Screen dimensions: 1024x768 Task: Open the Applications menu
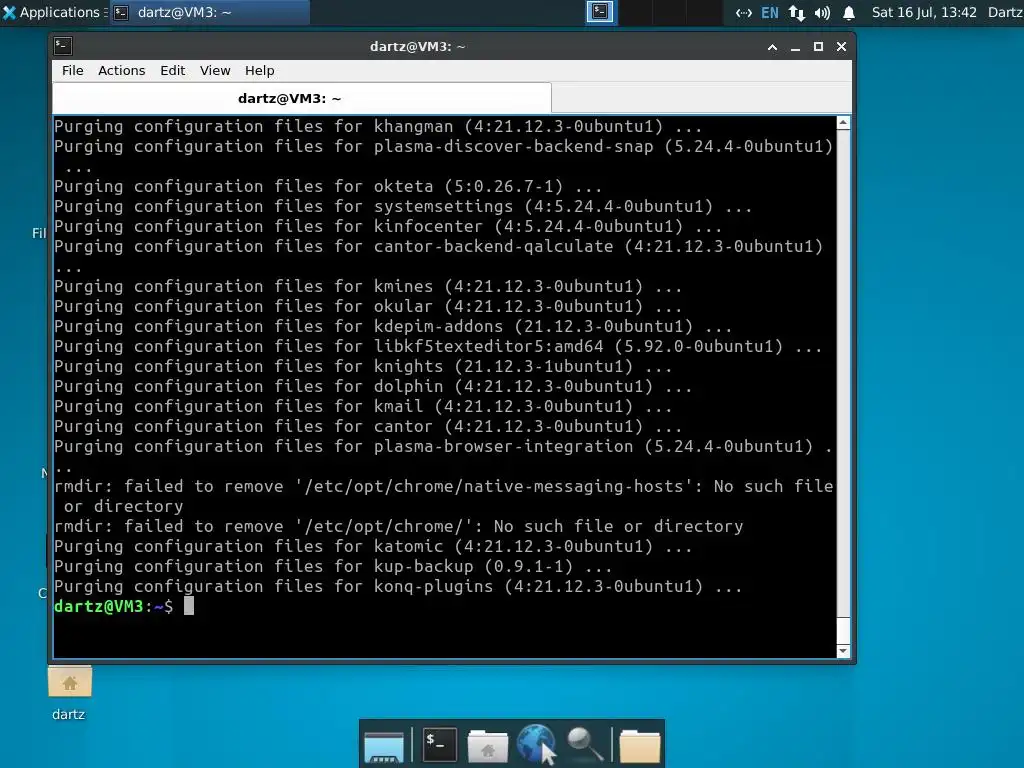click(51, 12)
